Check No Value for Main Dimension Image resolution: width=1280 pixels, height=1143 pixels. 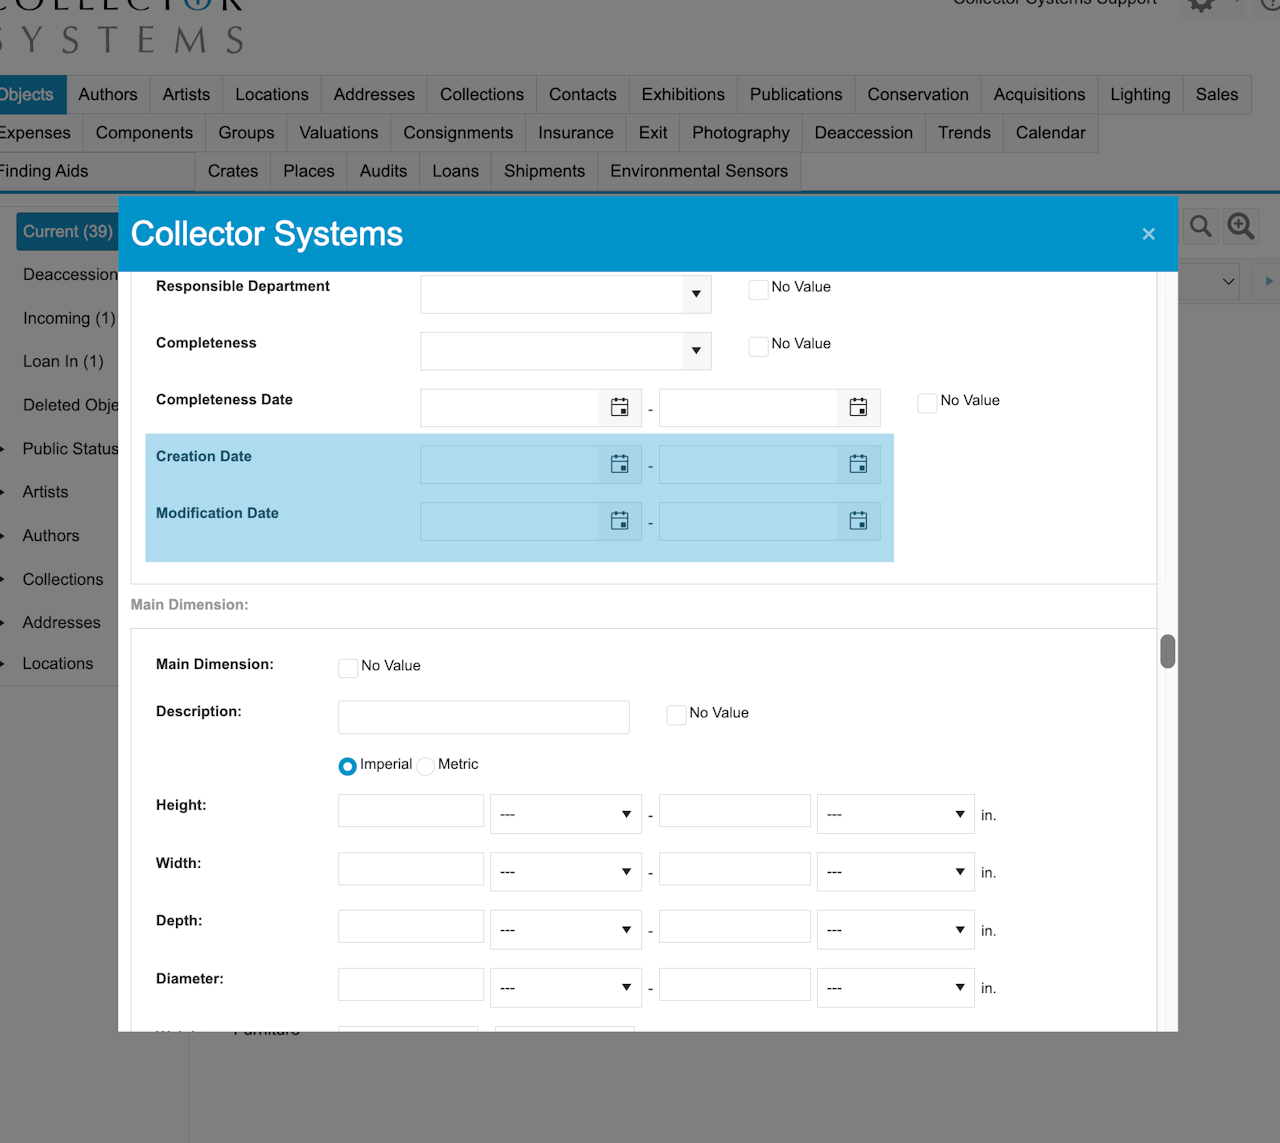coord(348,667)
